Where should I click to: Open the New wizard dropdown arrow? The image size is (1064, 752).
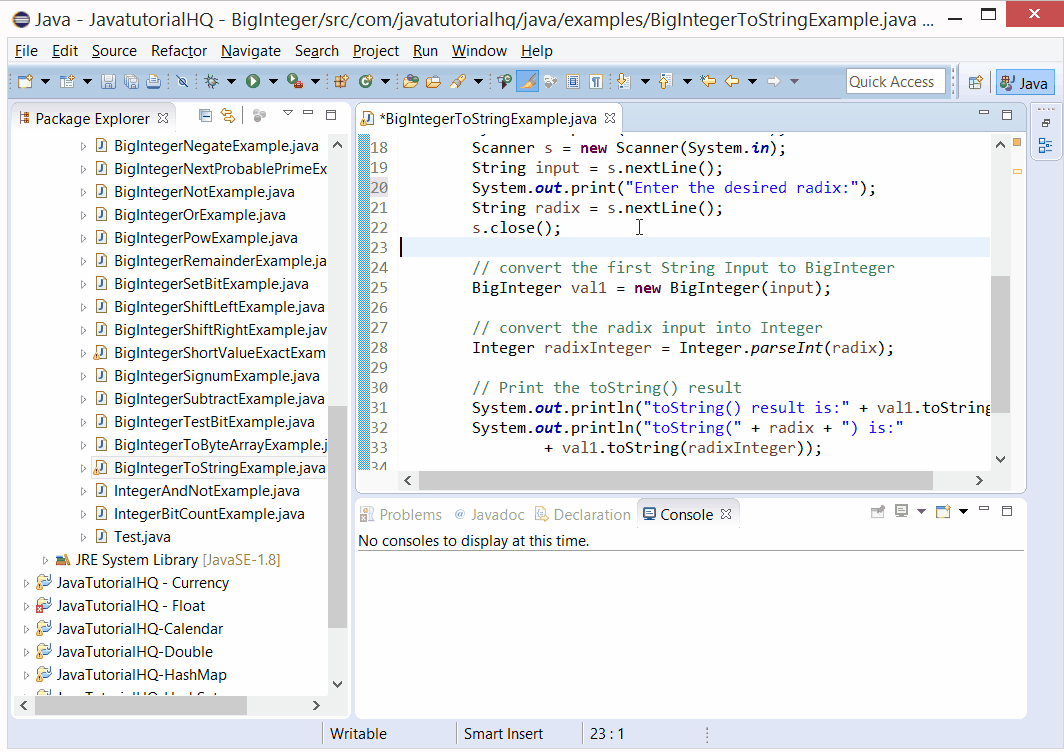(46, 79)
